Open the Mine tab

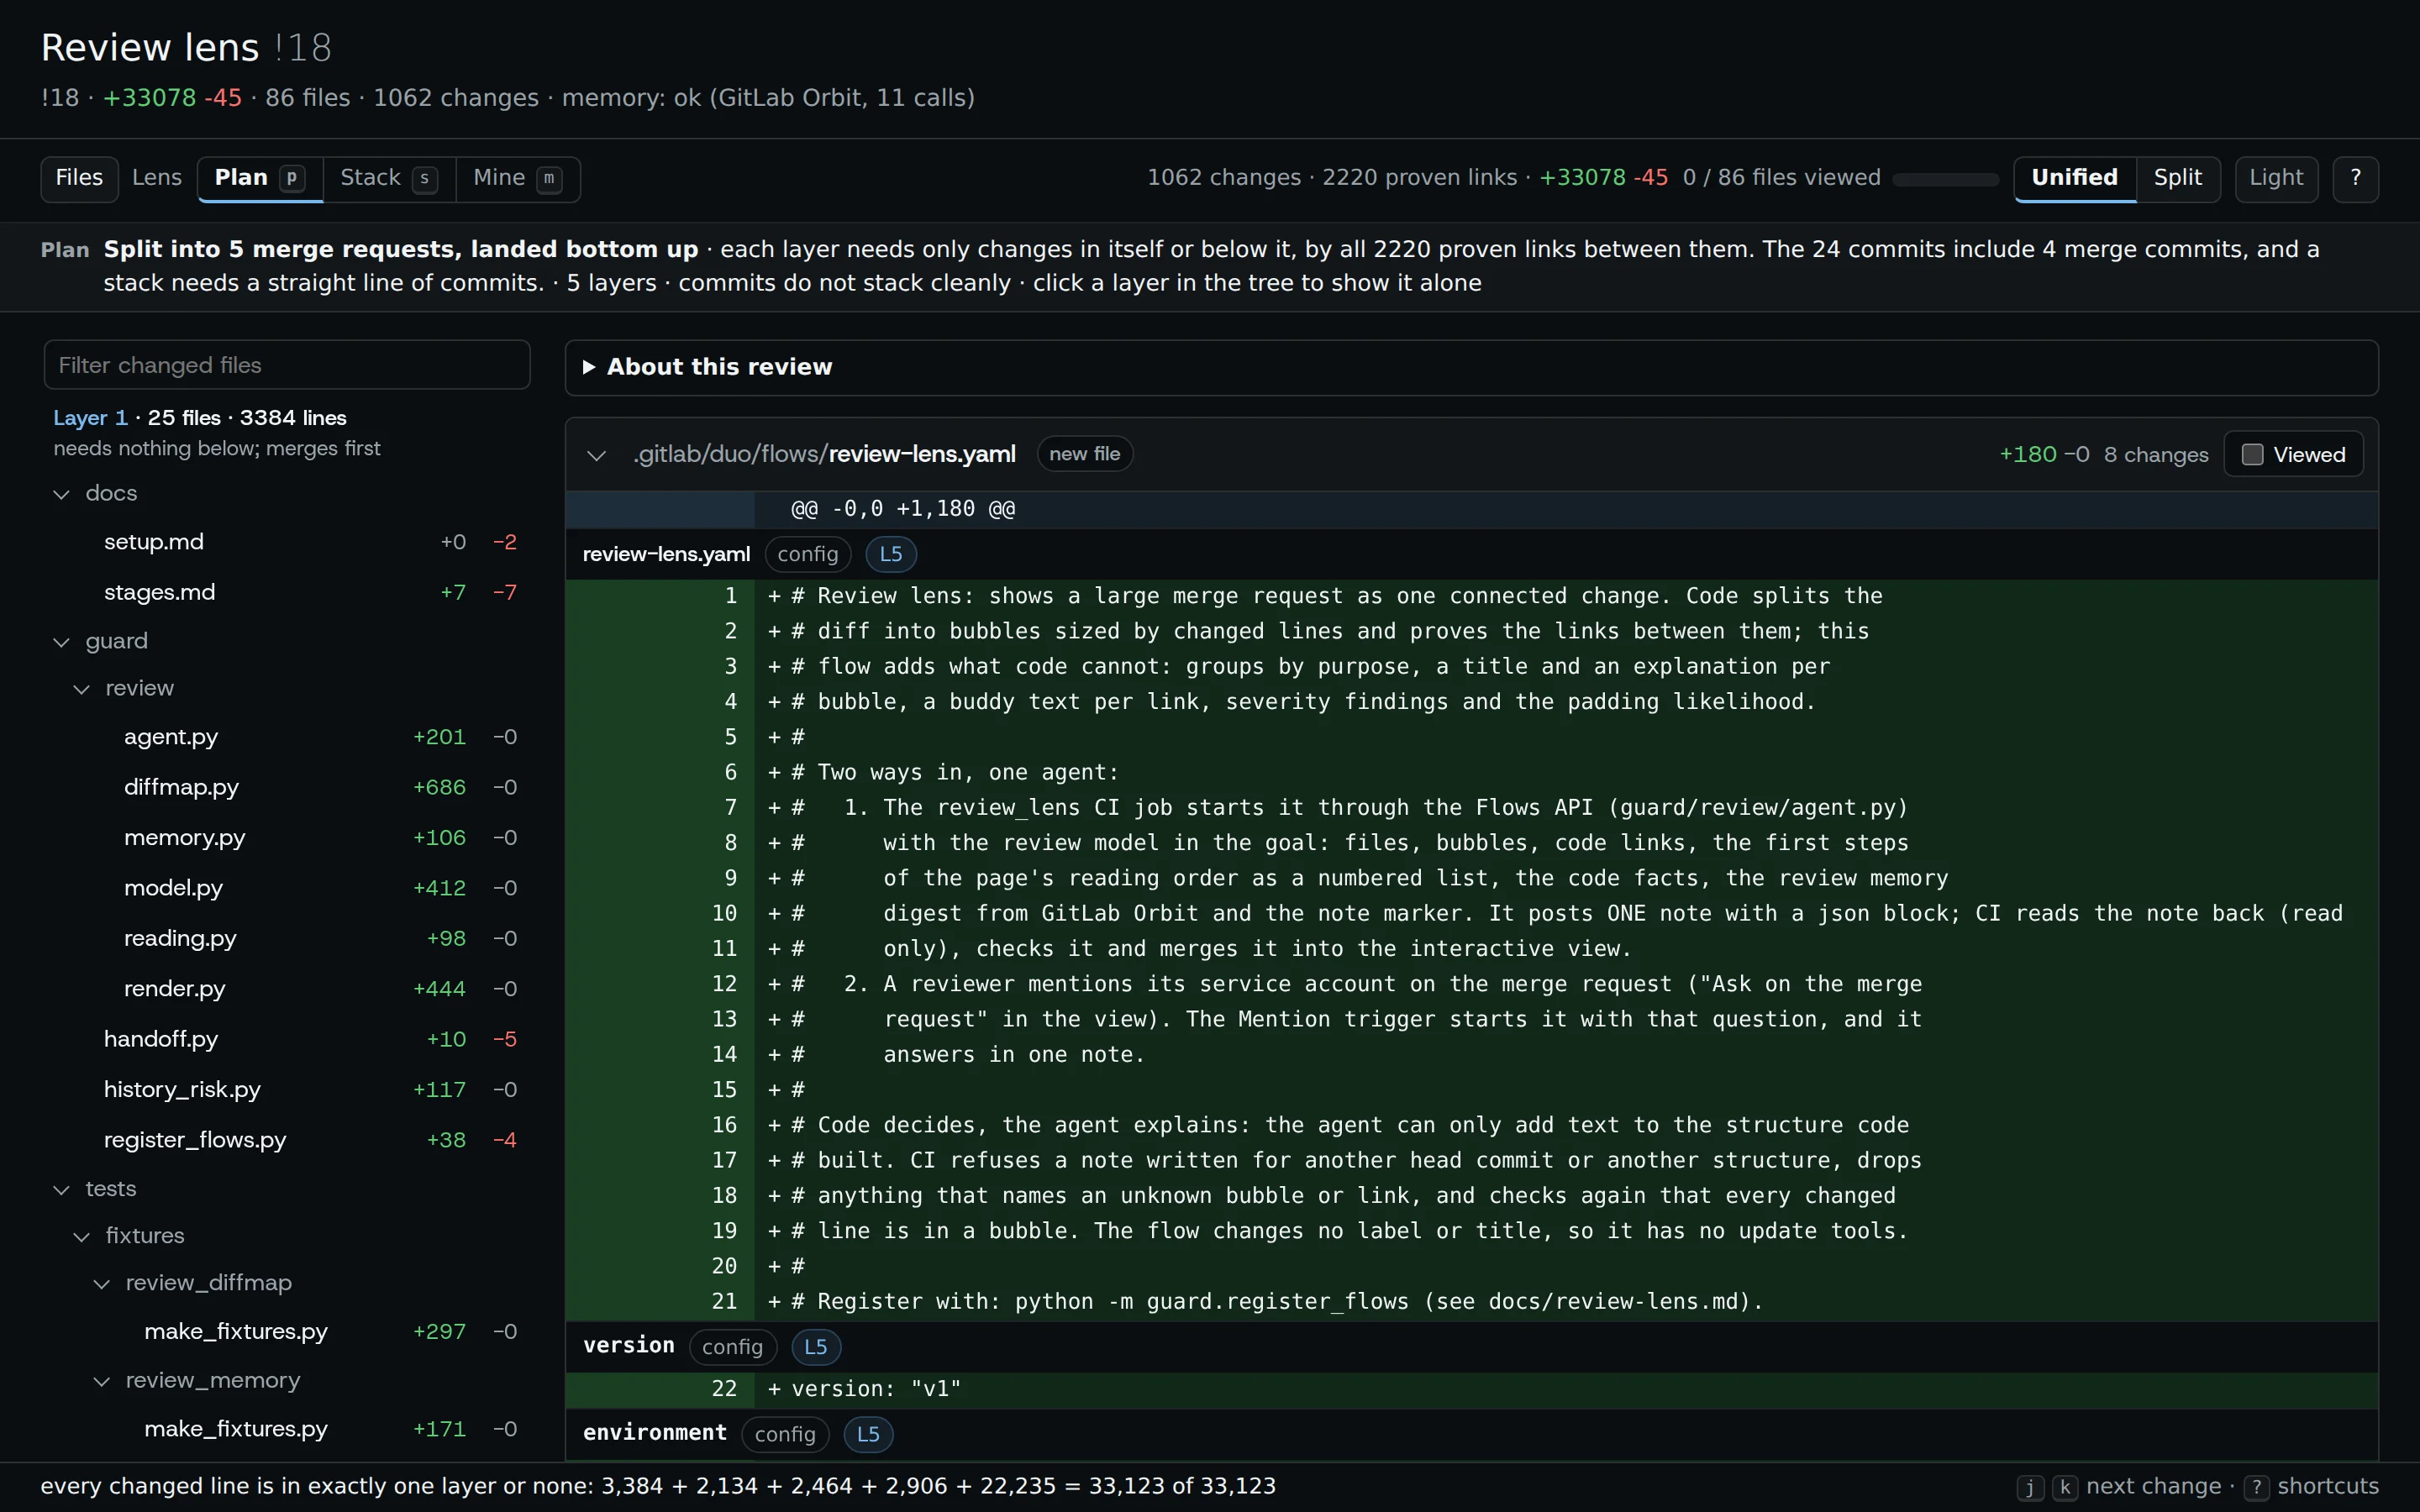(x=517, y=178)
